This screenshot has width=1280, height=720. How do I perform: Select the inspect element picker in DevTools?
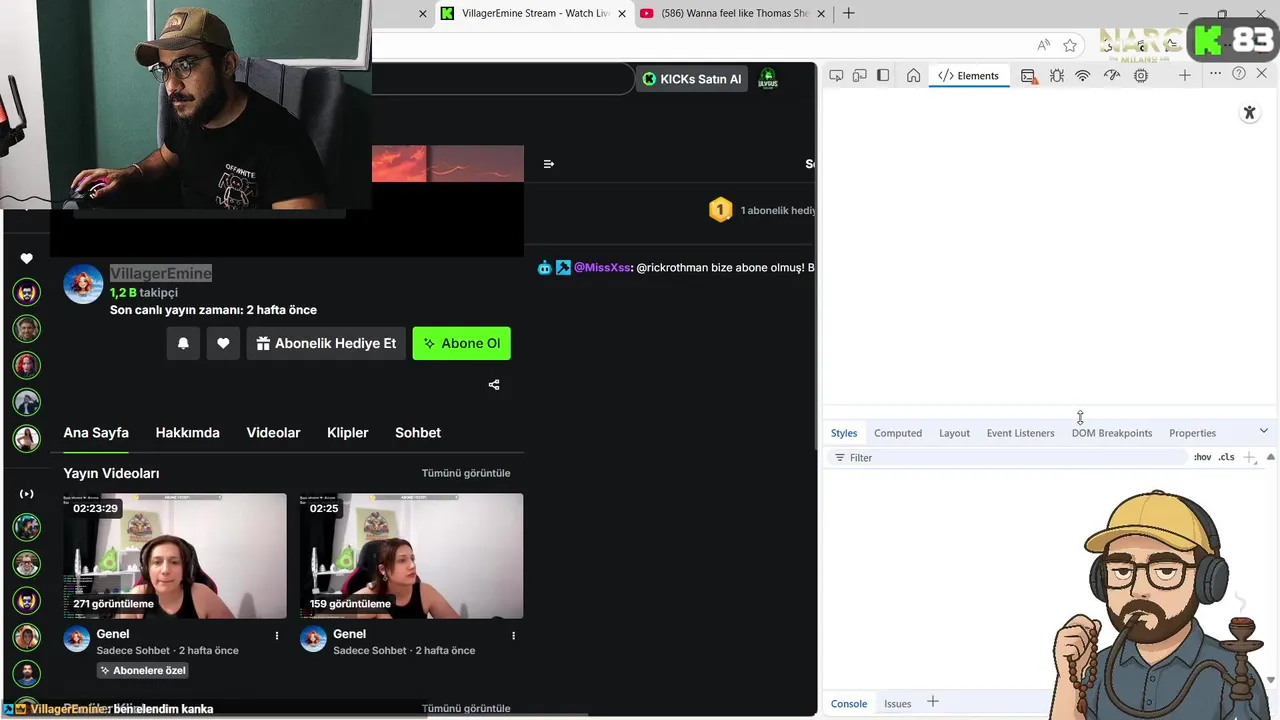tap(836, 75)
